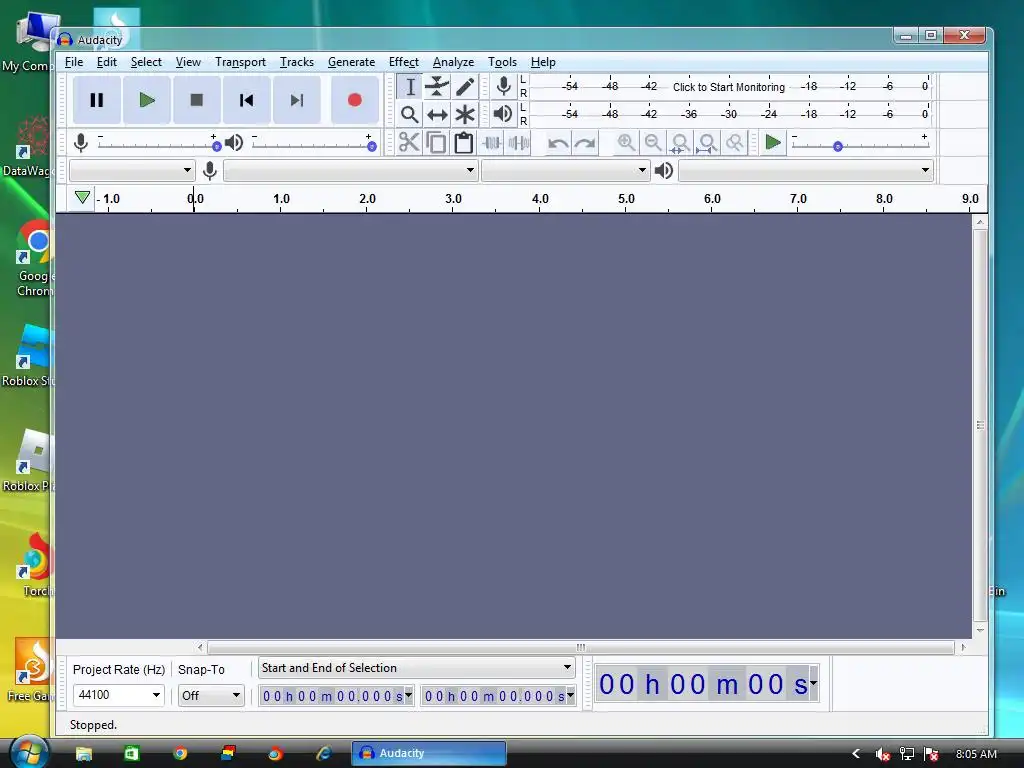This screenshot has height=768, width=1024.
Task: Click the 8:05 AM taskbar clock
Action: [x=976, y=754]
